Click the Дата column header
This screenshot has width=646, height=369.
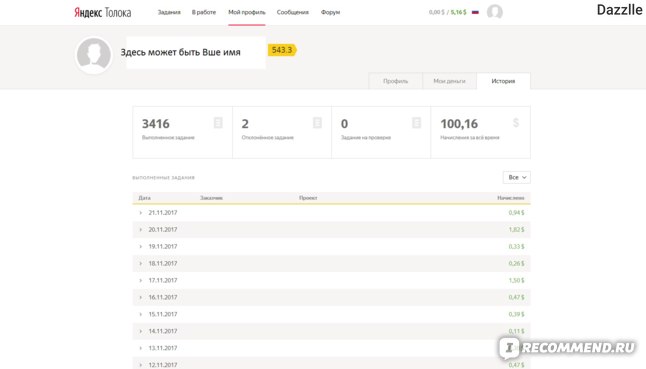pyautogui.click(x=144, y=198)
